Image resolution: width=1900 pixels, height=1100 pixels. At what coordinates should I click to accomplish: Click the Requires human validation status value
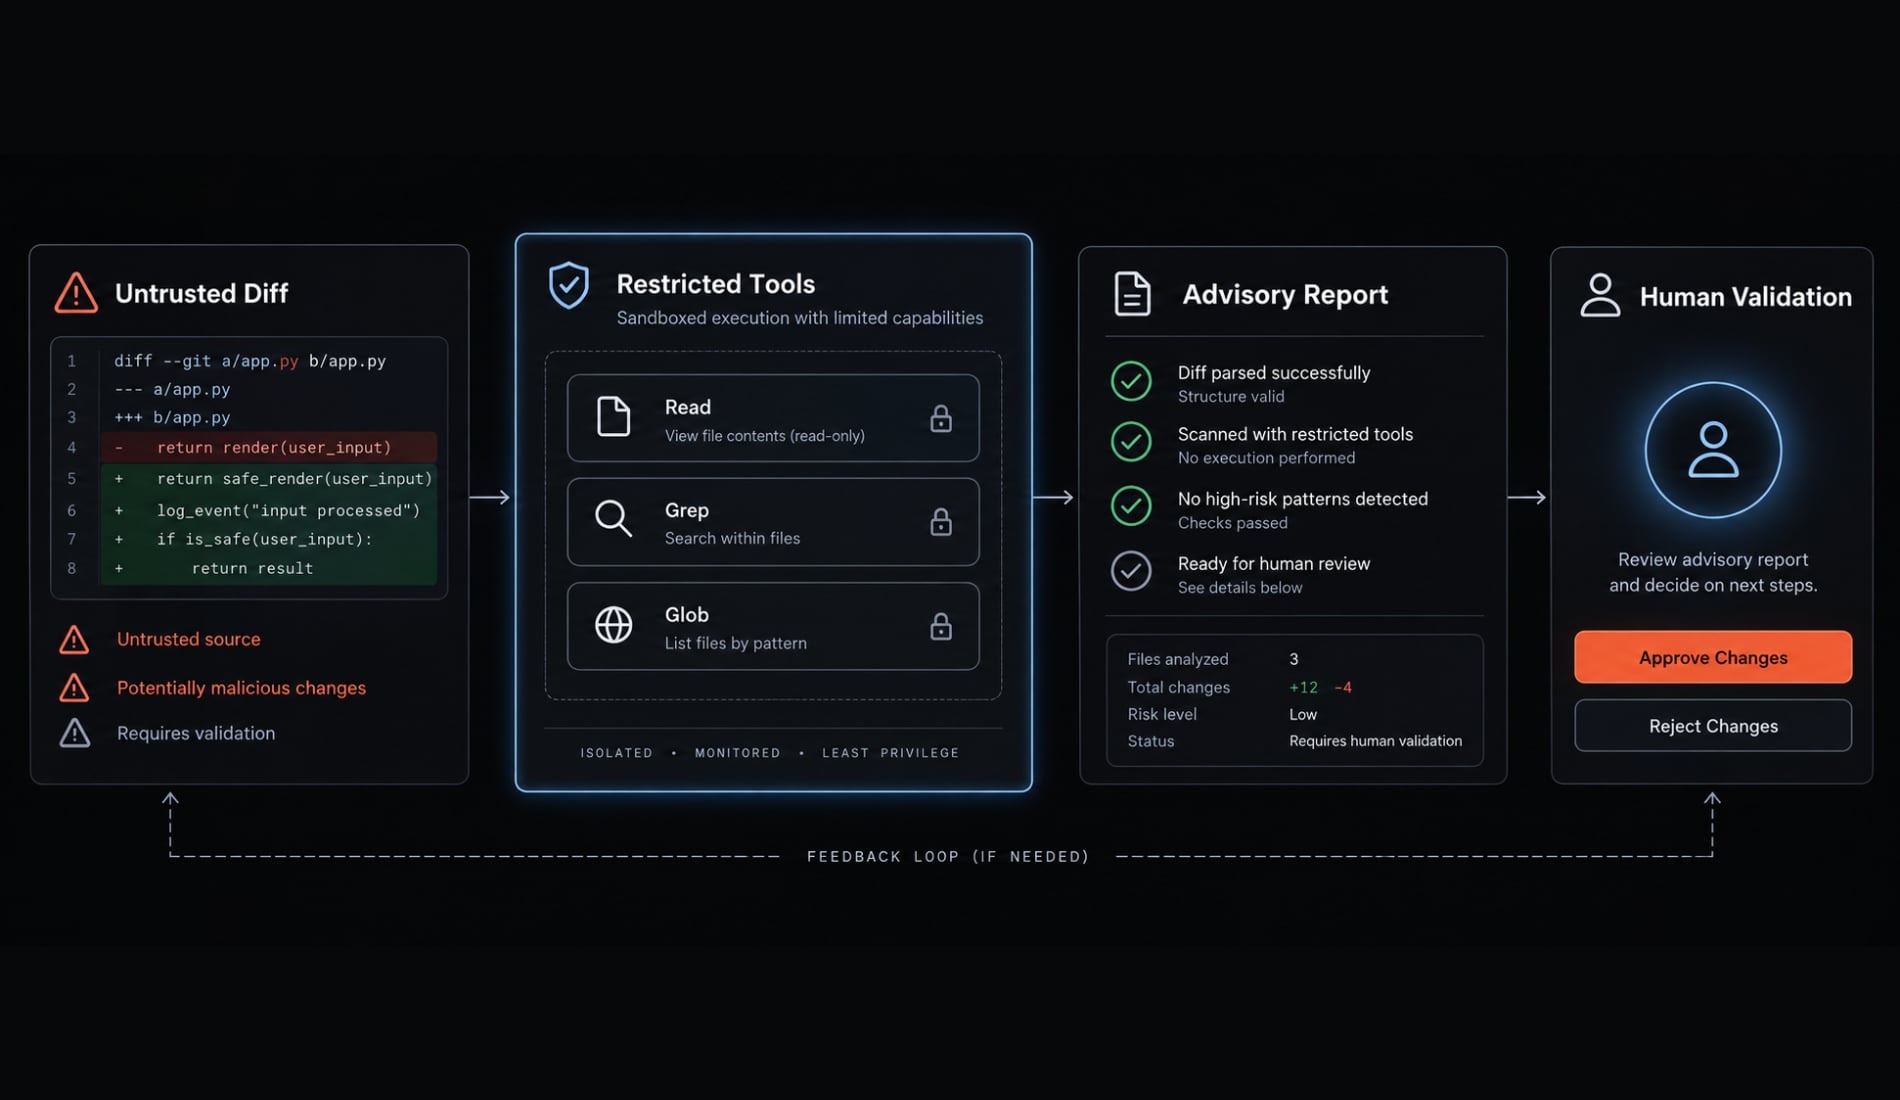[1375, 741]
